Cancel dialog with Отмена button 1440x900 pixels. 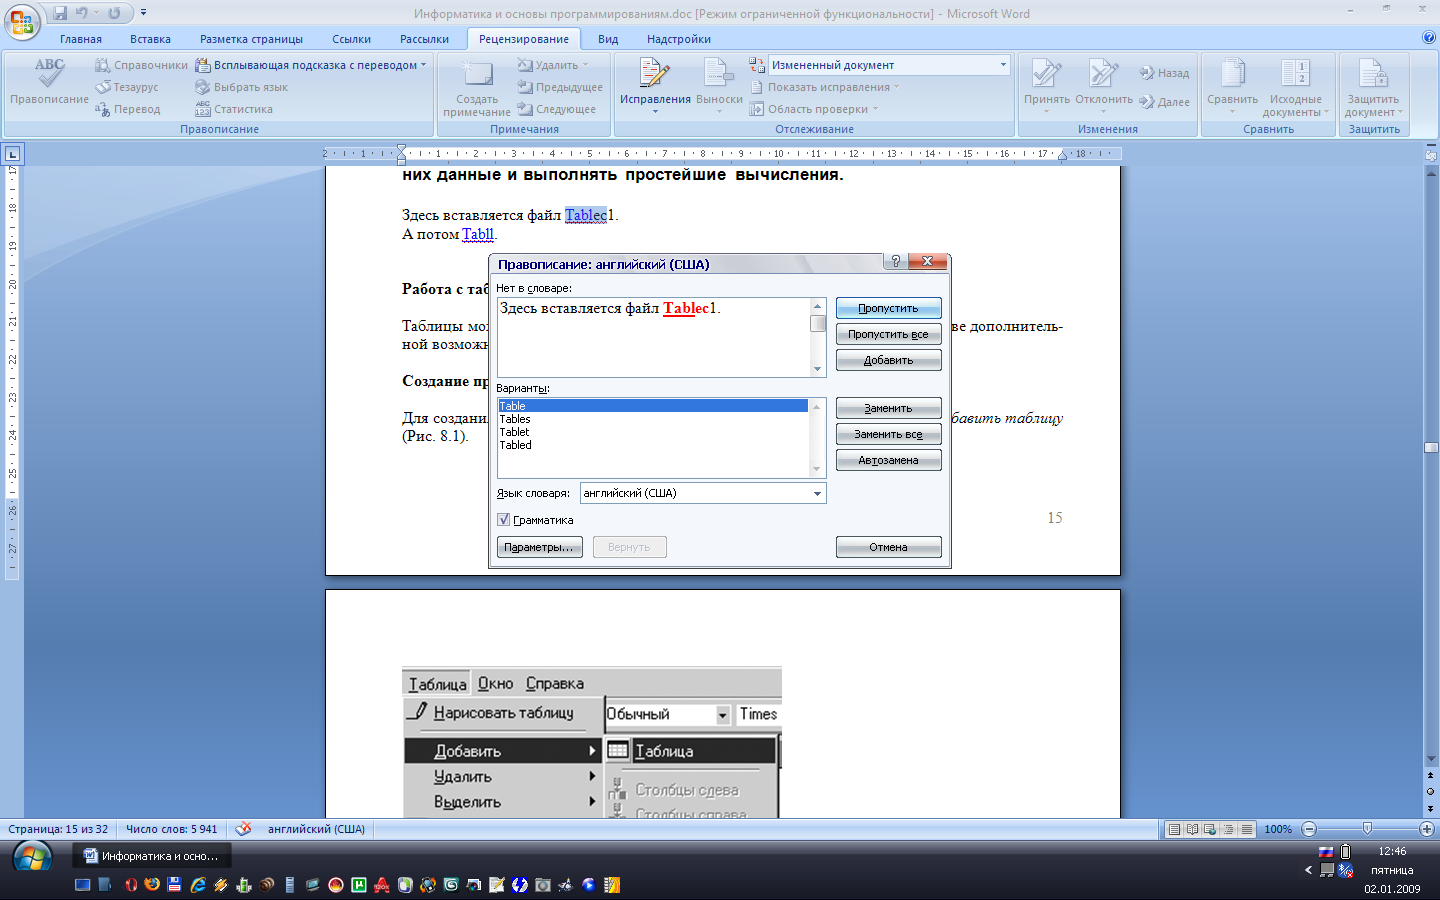888,547
